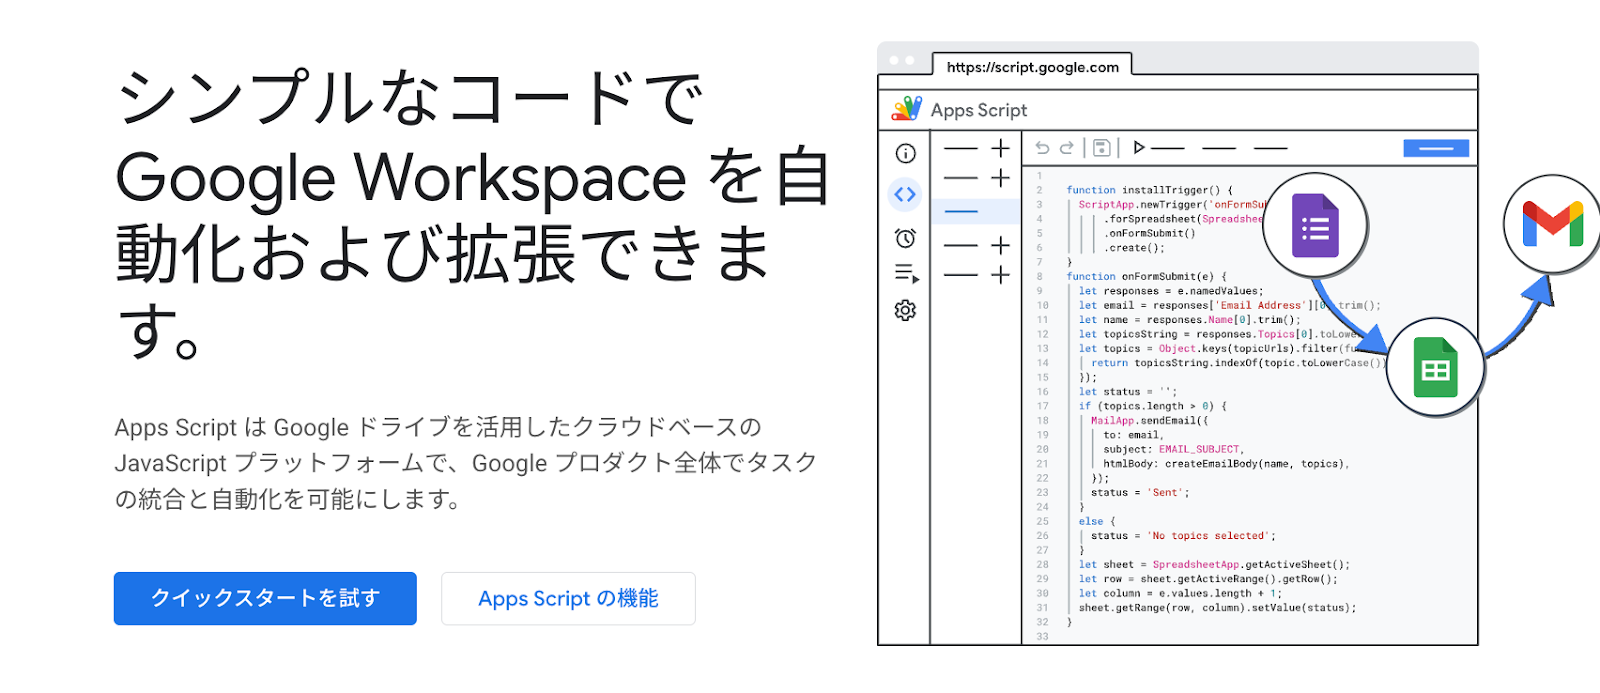Click the blue button in the editor toolbar

1436,148
